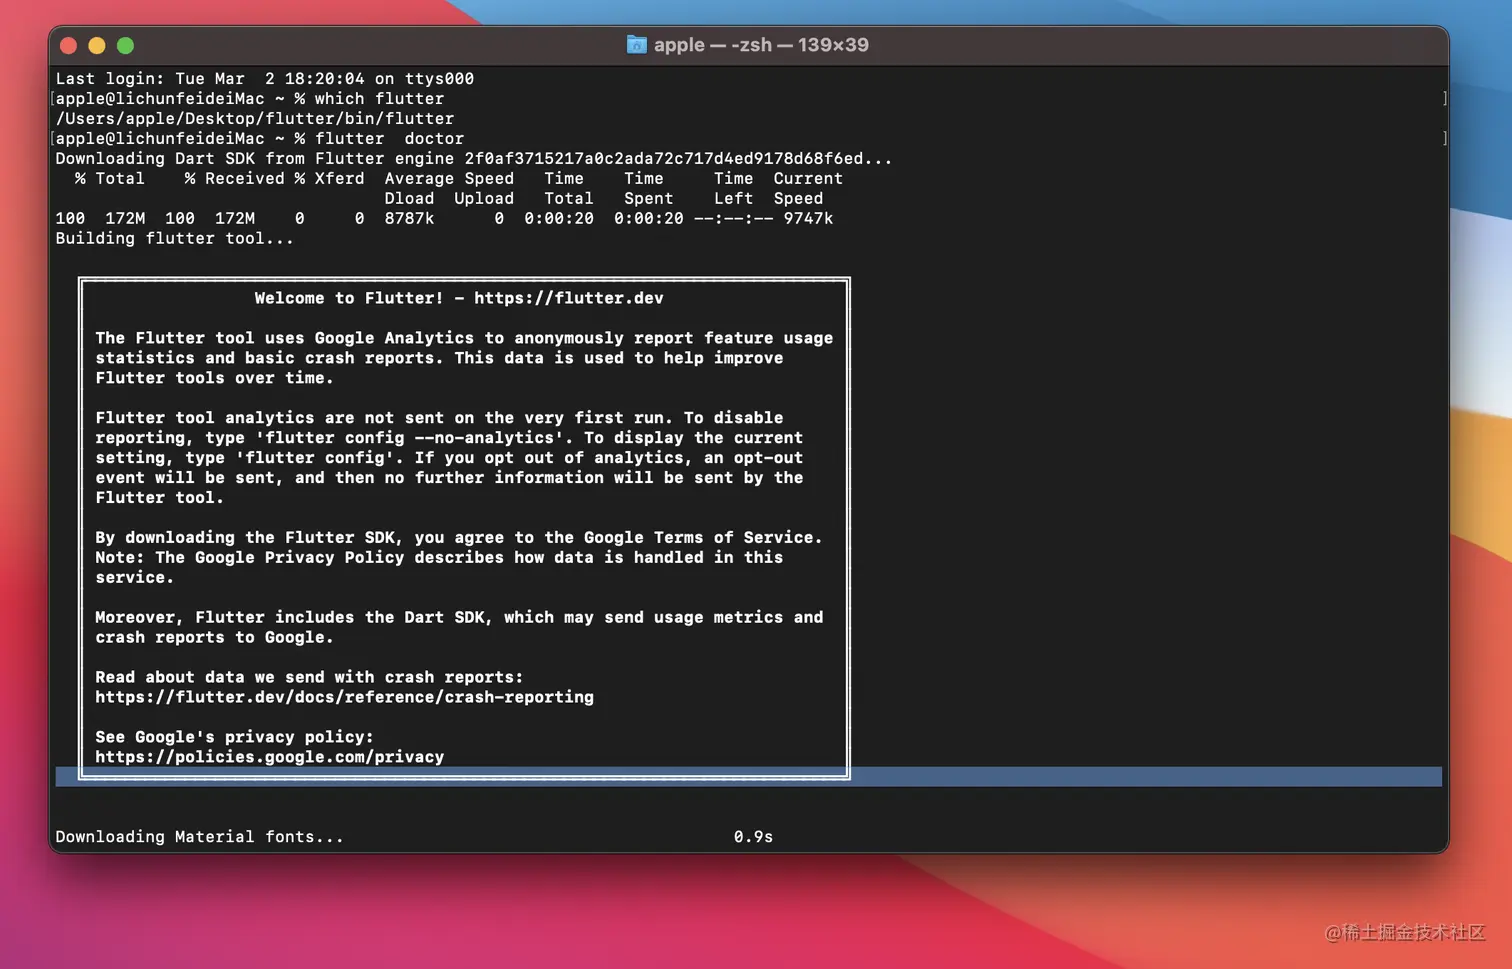Click the 'flutter doctor' command line
The image size is (1512, 969).
coord(260,138)
